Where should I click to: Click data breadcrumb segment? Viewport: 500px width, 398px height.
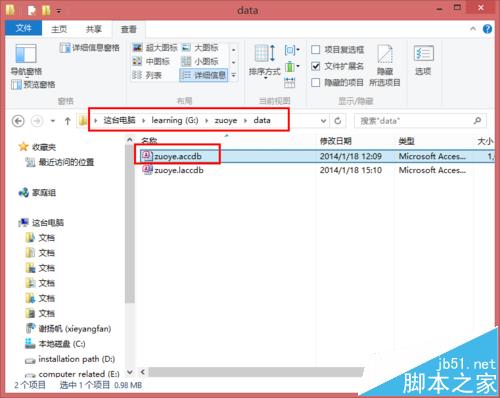pyautogui.click(x=262, y=120)
